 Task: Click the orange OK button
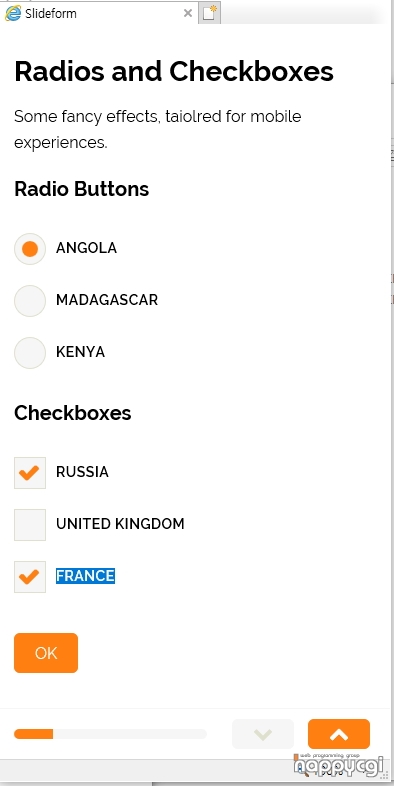tap(46, 653)
